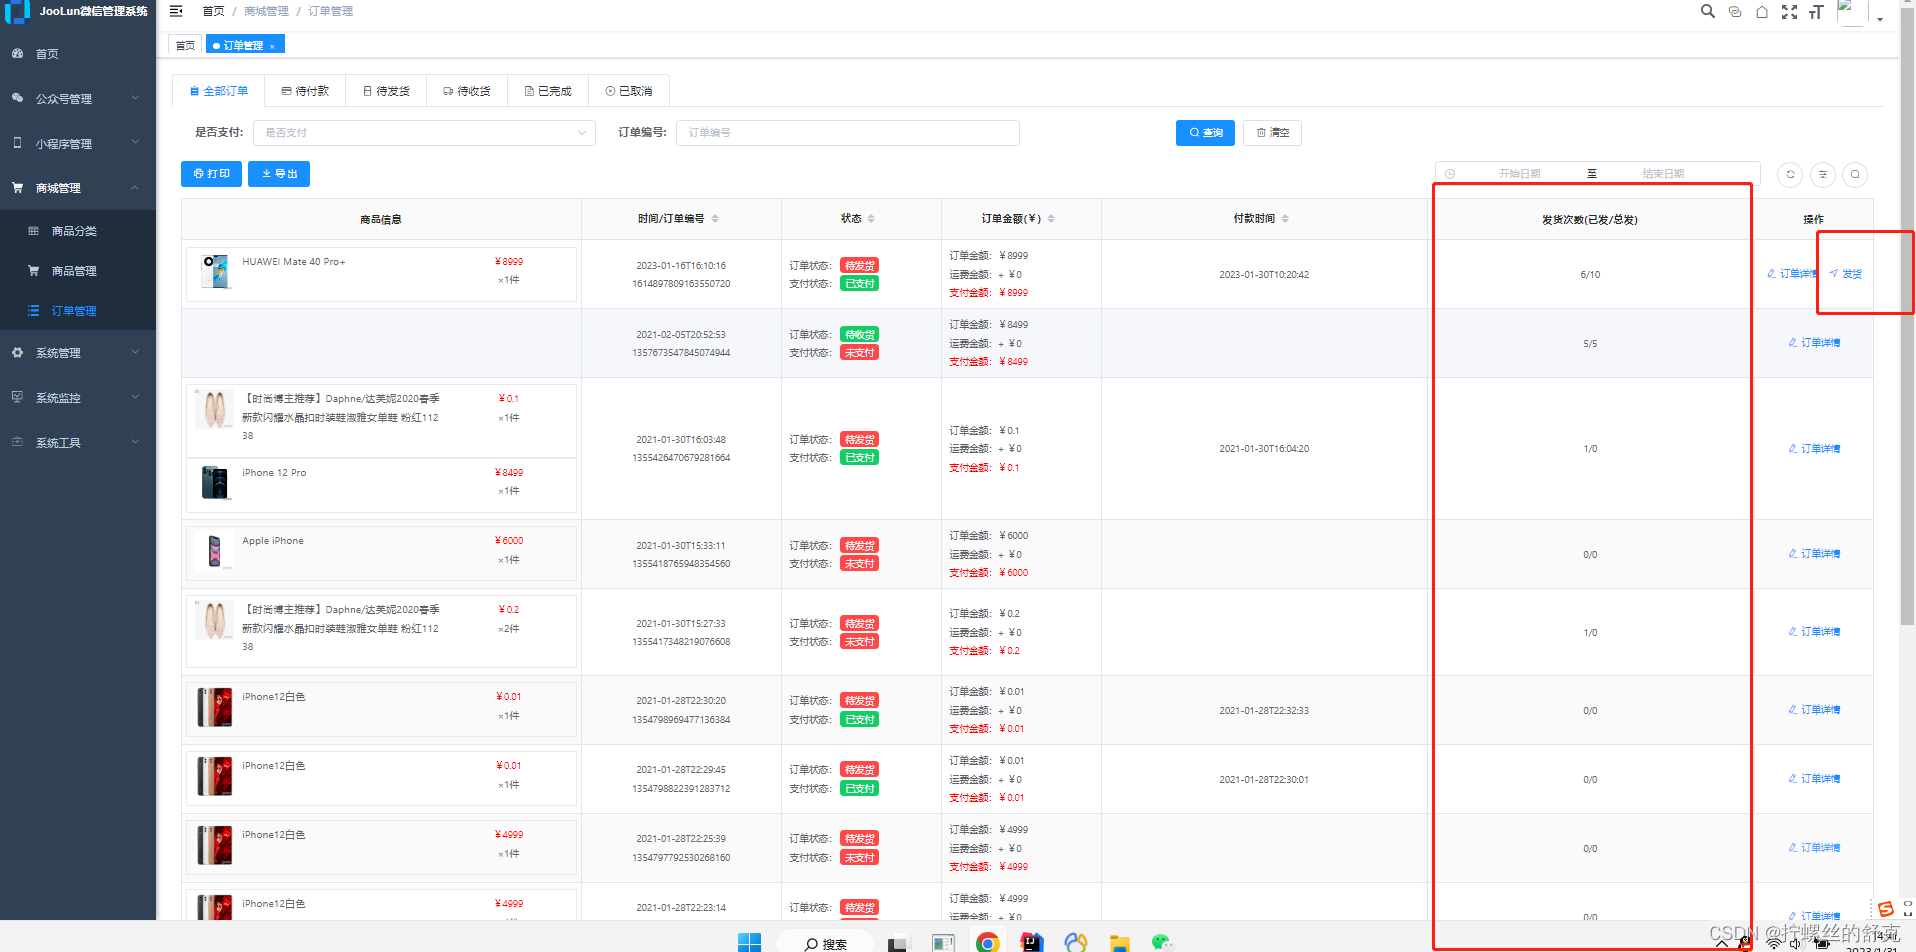This screenshot has width=1916, height=952.
Task: Open WeChat from the taskbar
Action: point(1162,943)
